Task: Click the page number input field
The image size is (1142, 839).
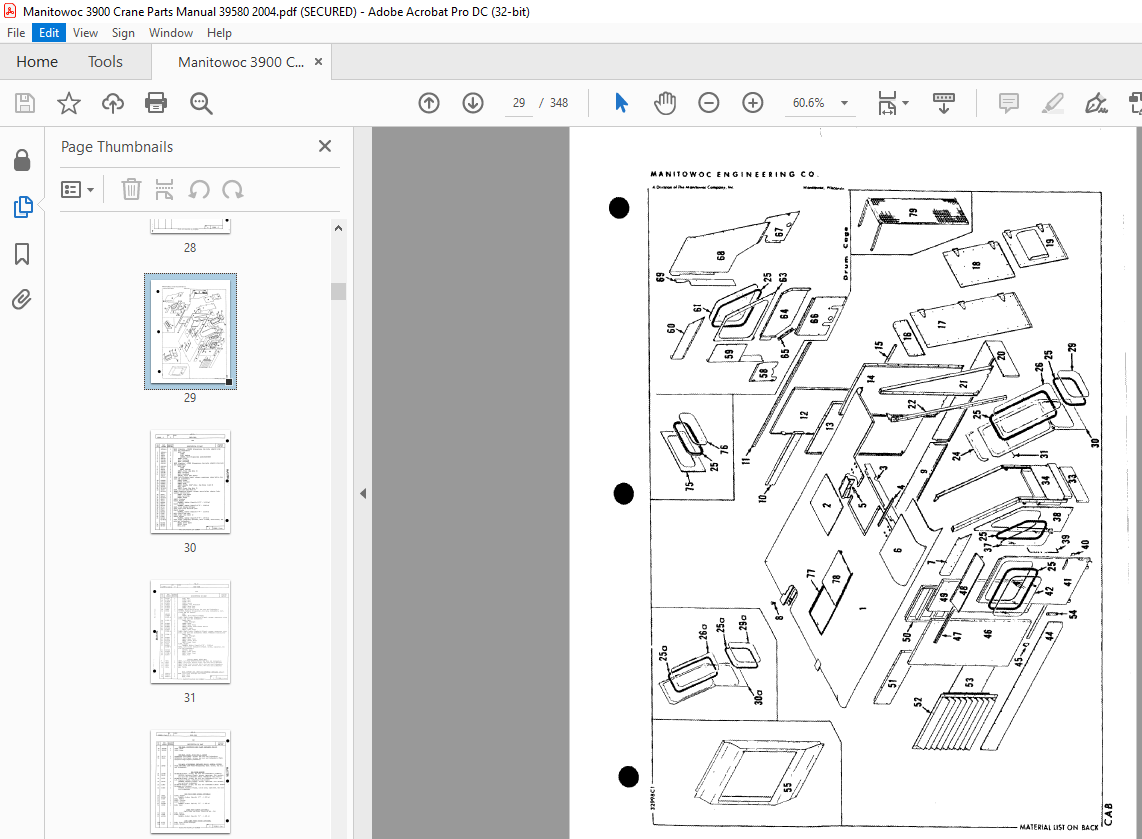Action: tap(519, 103)
